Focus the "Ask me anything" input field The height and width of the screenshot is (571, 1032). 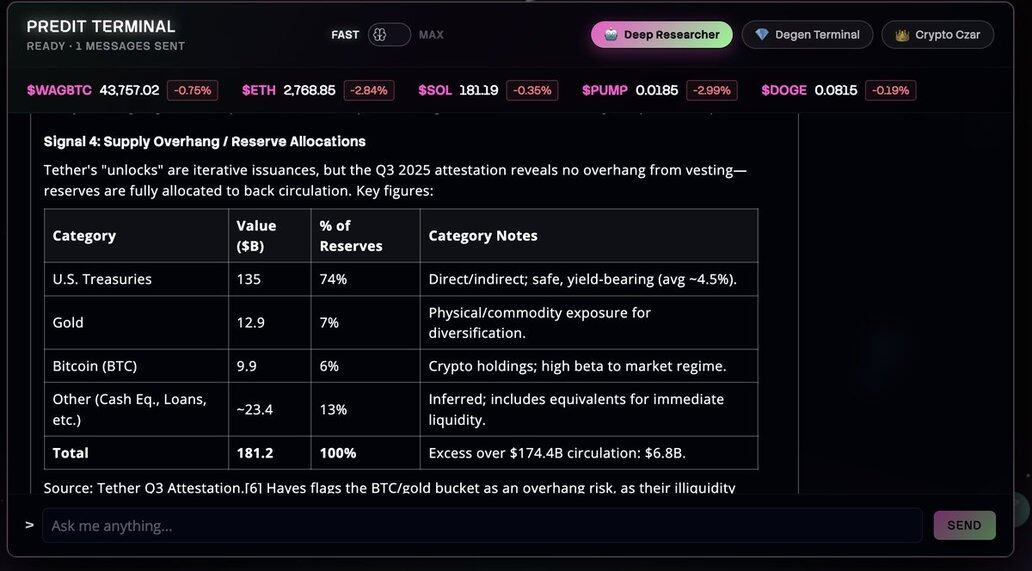480,525
